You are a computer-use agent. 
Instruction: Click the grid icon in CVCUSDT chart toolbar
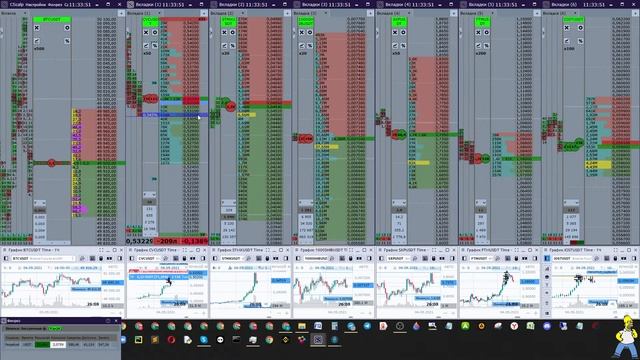pos(176,258)
